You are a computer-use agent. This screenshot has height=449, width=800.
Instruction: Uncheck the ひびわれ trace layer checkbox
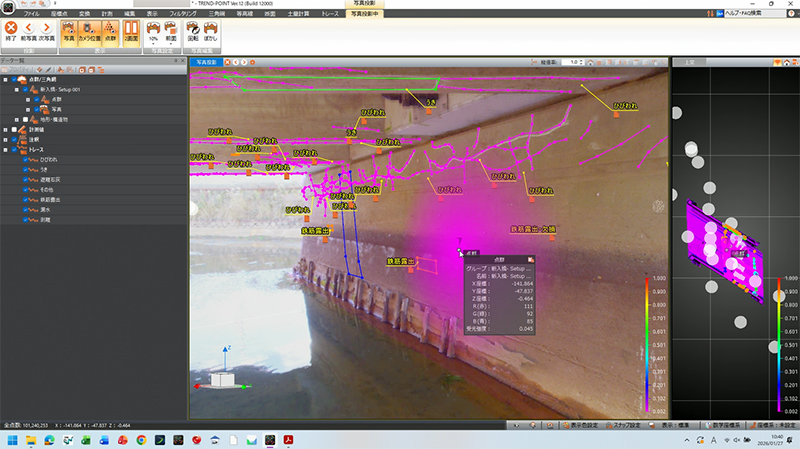[x=27, y=159]
